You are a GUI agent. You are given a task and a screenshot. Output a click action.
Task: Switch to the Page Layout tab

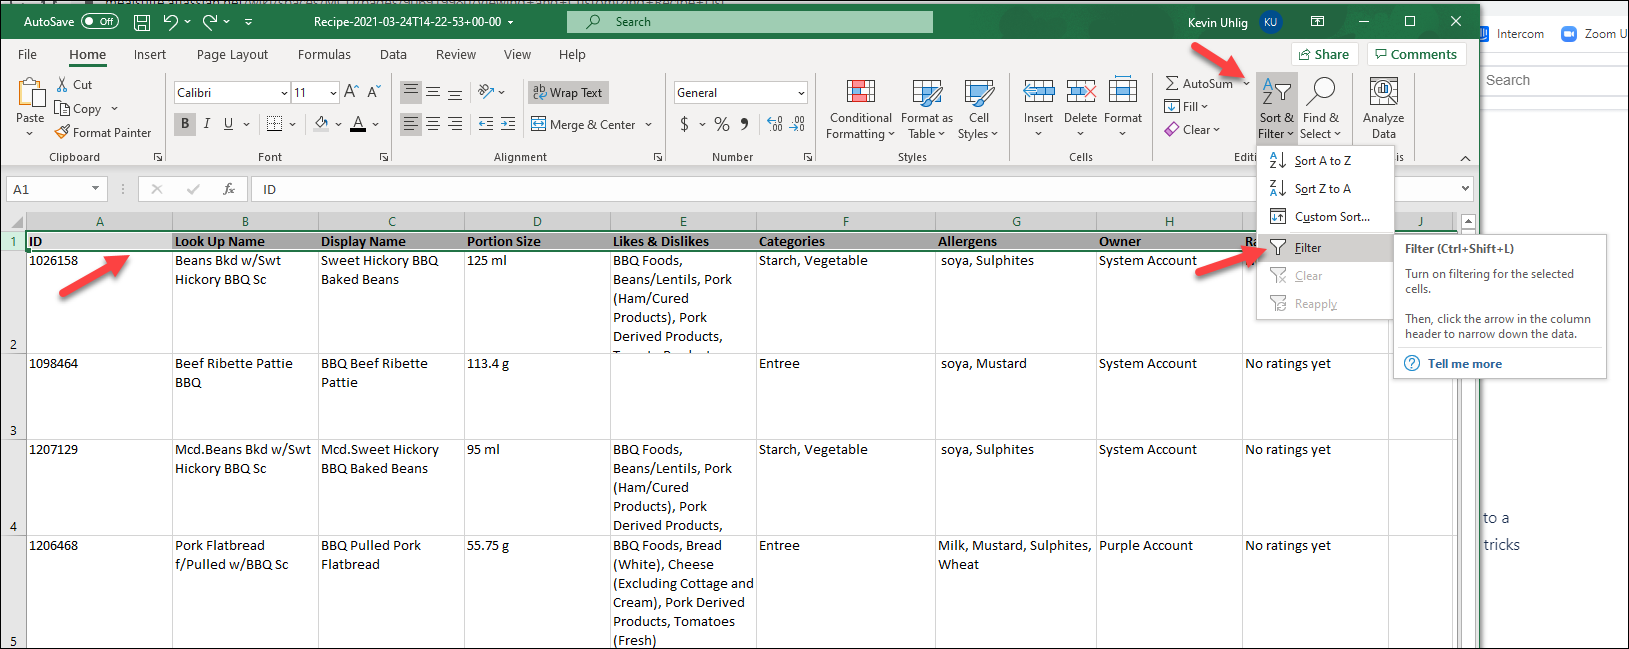click(x=232, y=55)
